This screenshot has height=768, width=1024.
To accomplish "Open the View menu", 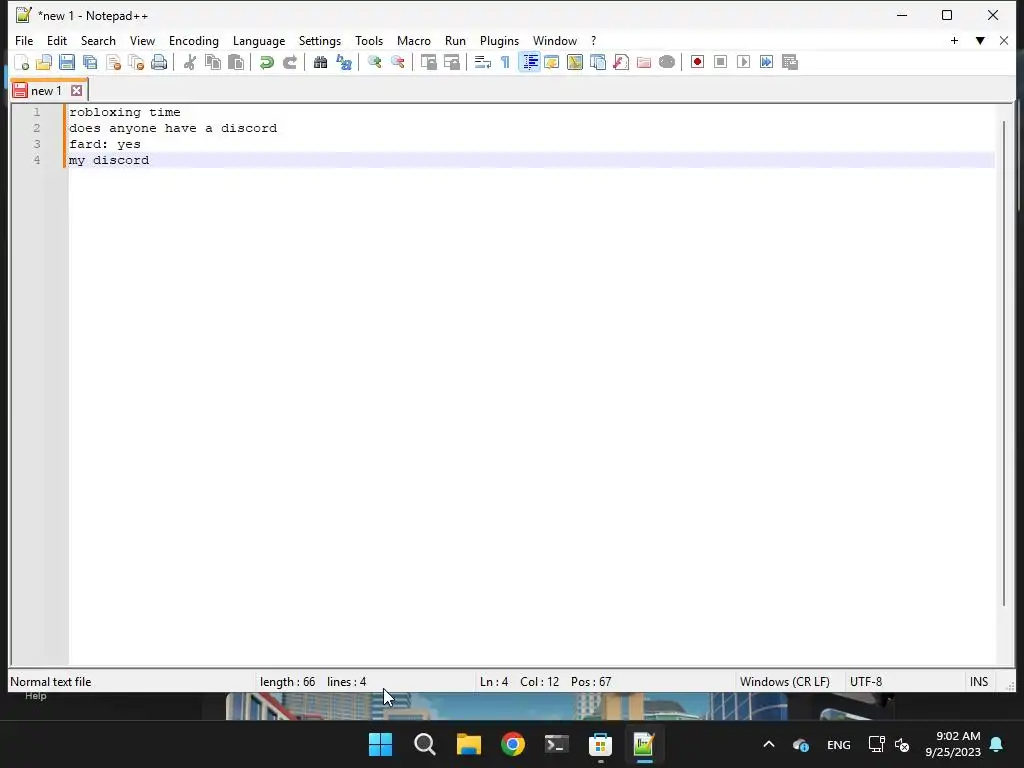I will pyautogui.click(x=142, y=40).
